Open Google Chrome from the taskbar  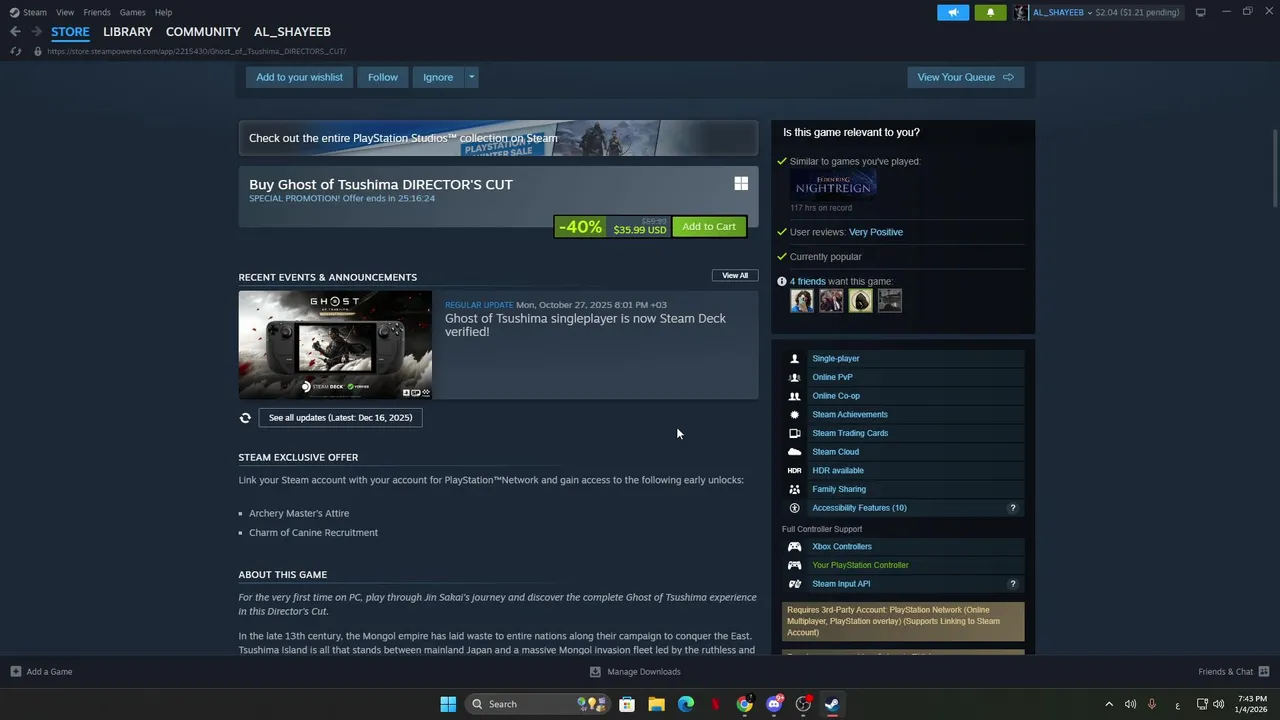click(x=744, y=704)
